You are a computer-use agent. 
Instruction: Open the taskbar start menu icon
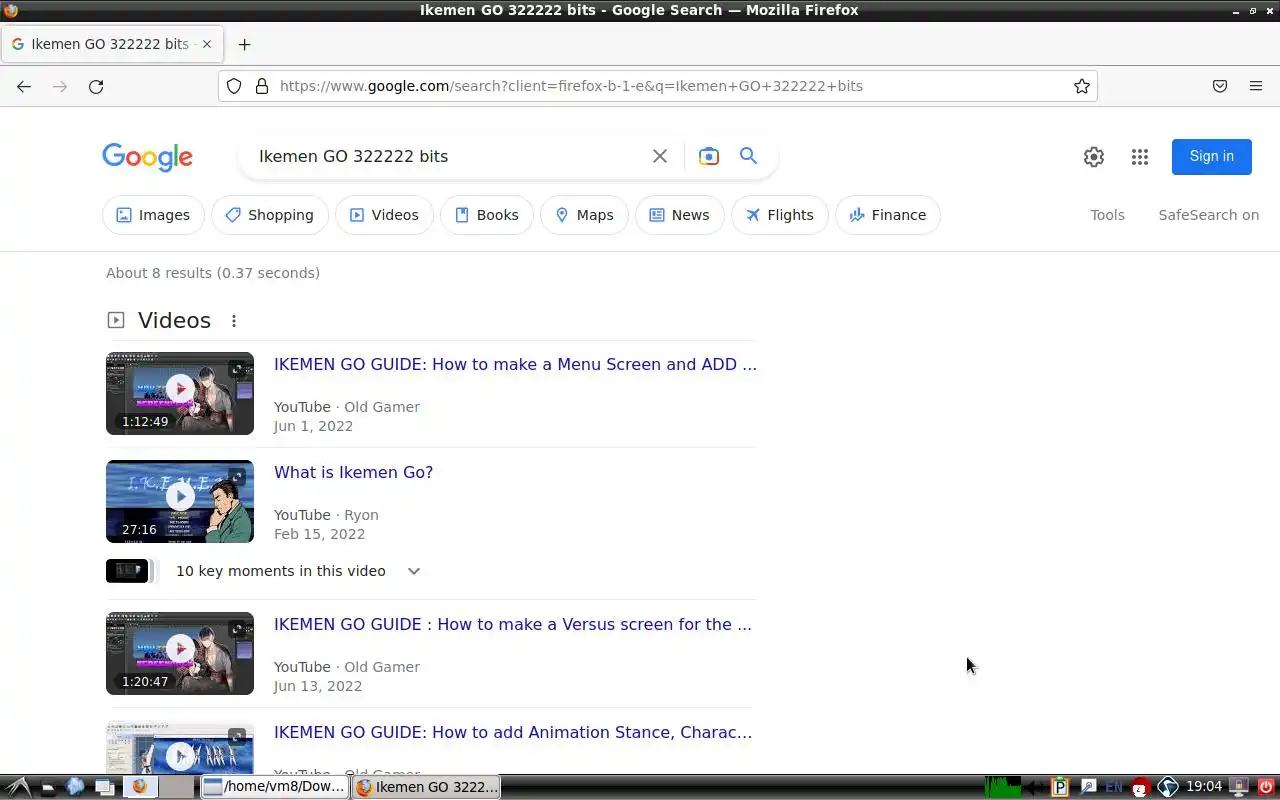pos(17,787)
